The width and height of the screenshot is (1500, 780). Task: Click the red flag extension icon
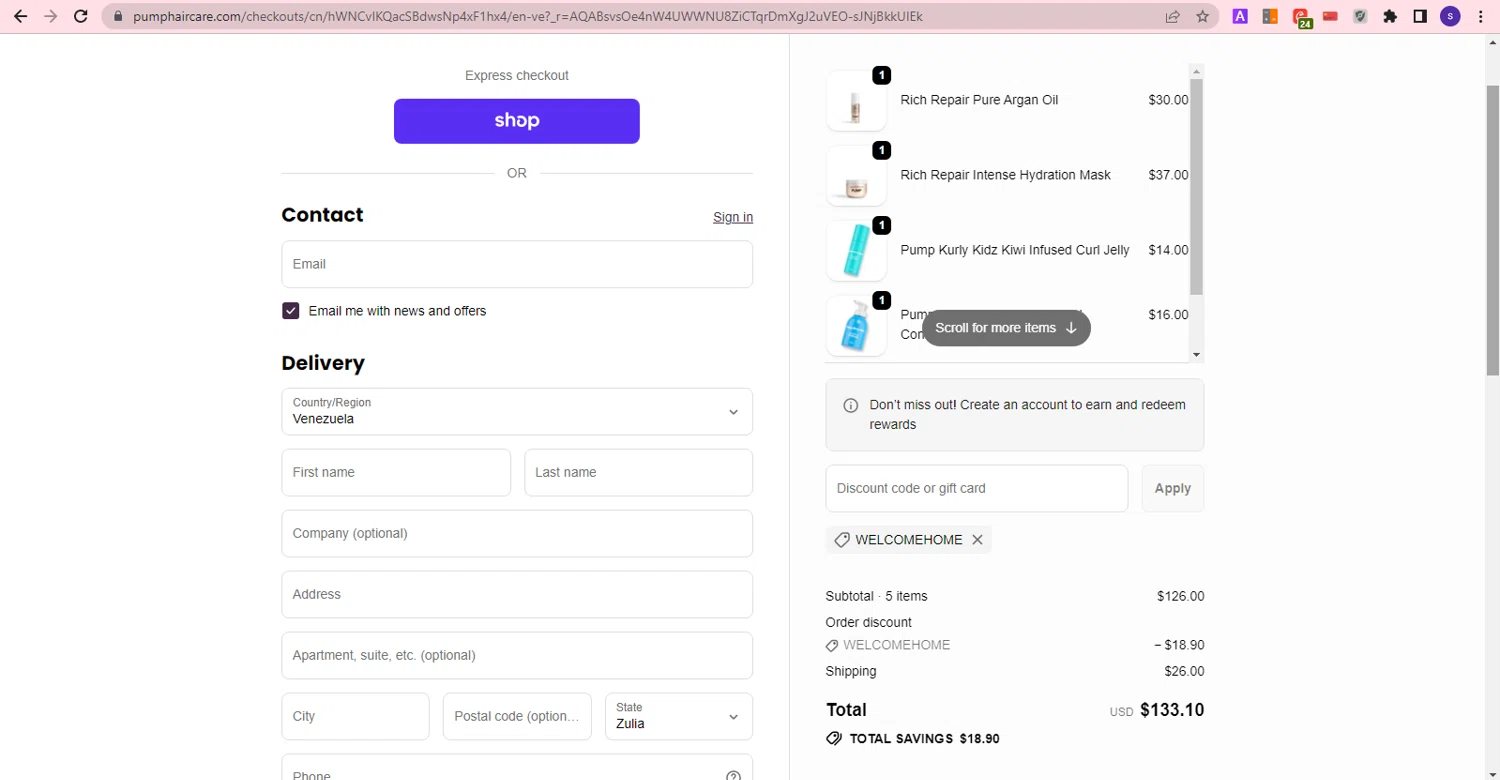[x=1330, y=16]
